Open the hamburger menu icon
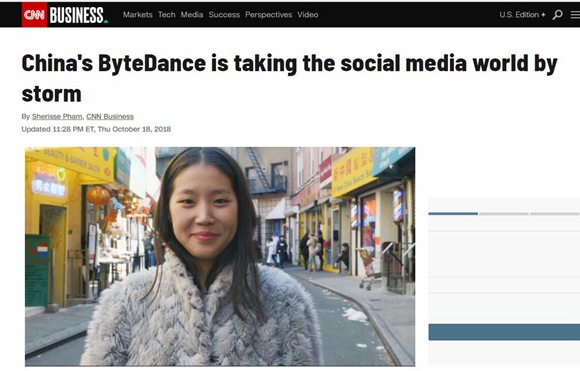 [575, 15]
